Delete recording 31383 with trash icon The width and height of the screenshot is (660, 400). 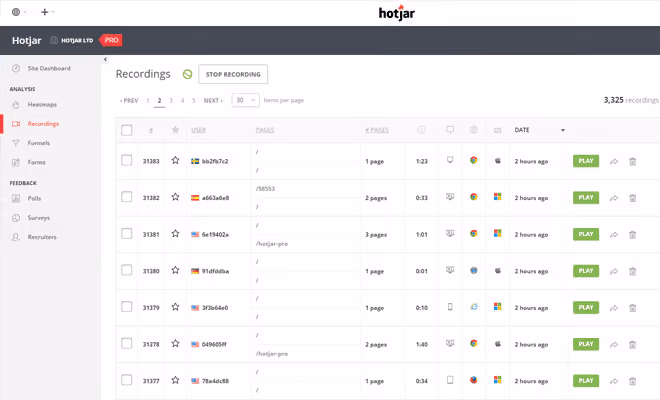[632, 161]
